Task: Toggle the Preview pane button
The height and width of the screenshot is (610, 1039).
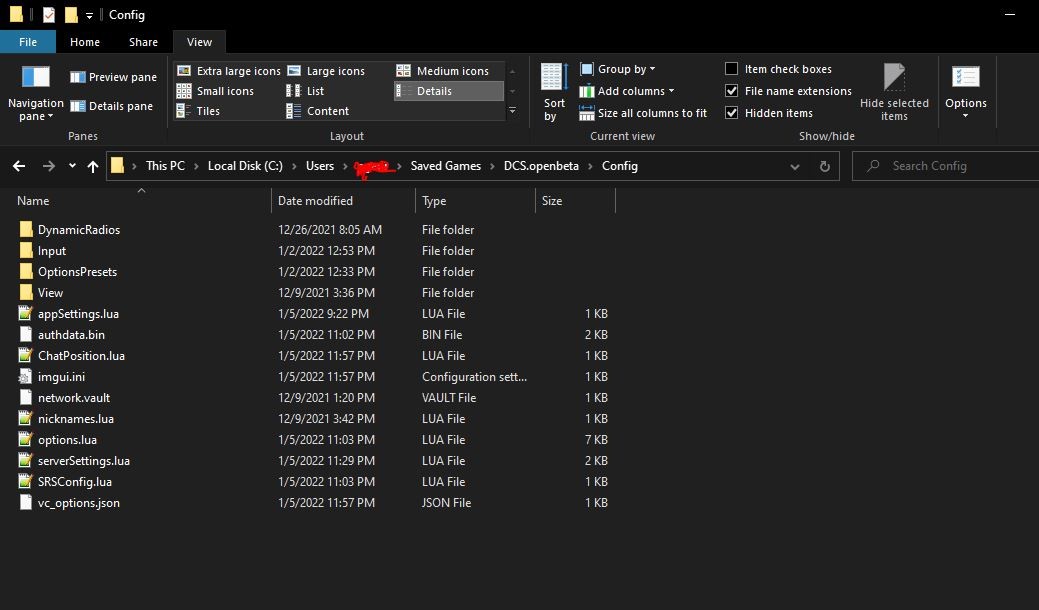Action: click(113, 77)
